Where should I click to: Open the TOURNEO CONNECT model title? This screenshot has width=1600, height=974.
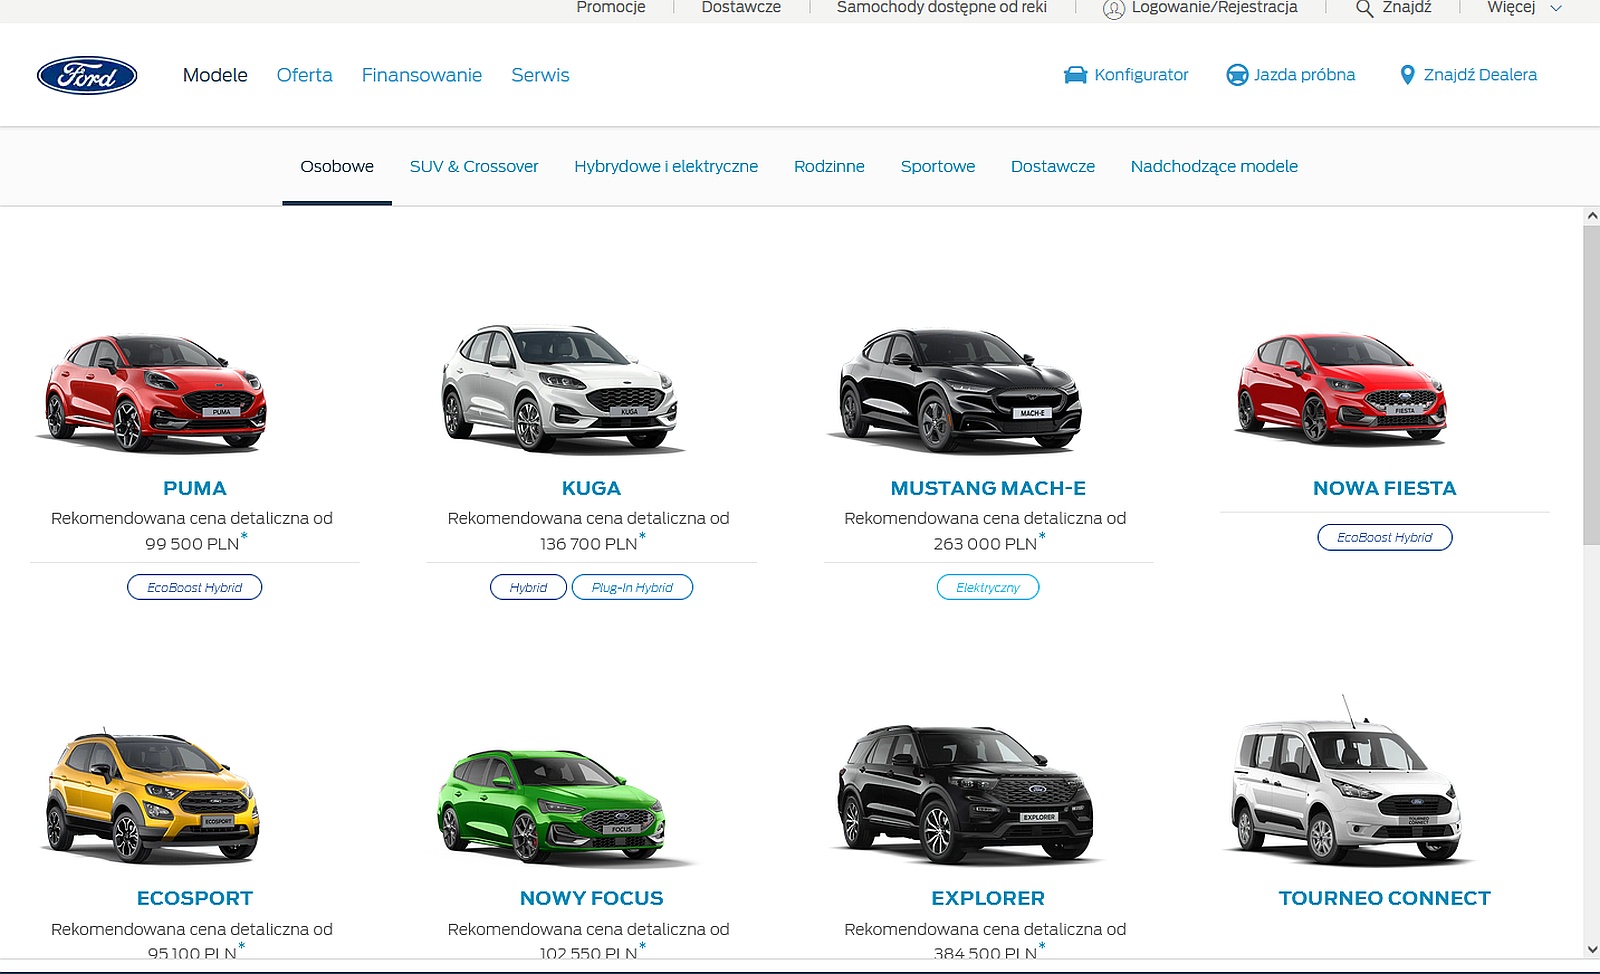point(1385,898)
